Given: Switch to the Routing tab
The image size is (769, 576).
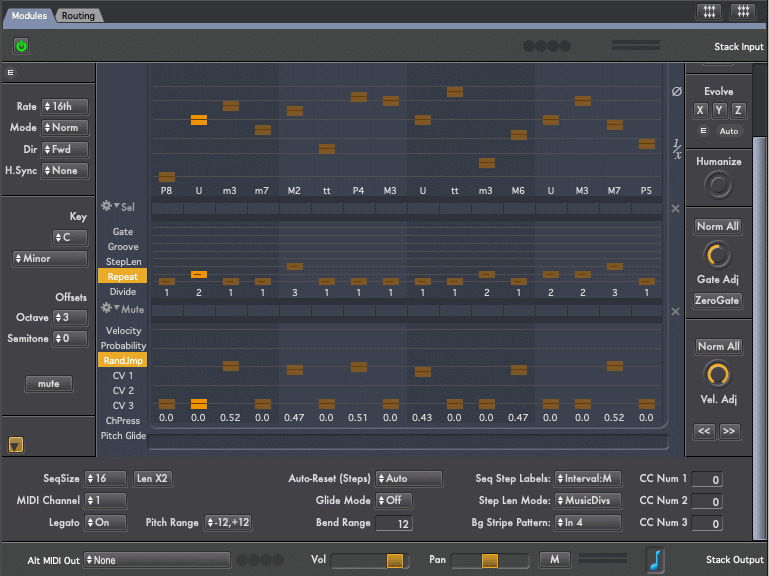Looking at the screenshot, I should tap(78, 16).
